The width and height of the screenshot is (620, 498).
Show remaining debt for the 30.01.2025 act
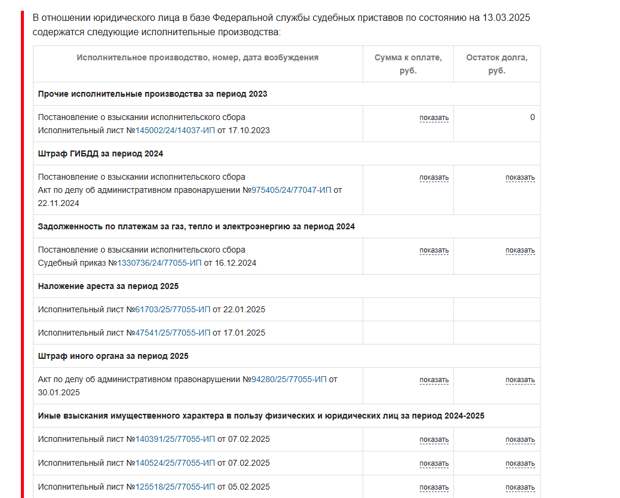(x=520, y=380)
